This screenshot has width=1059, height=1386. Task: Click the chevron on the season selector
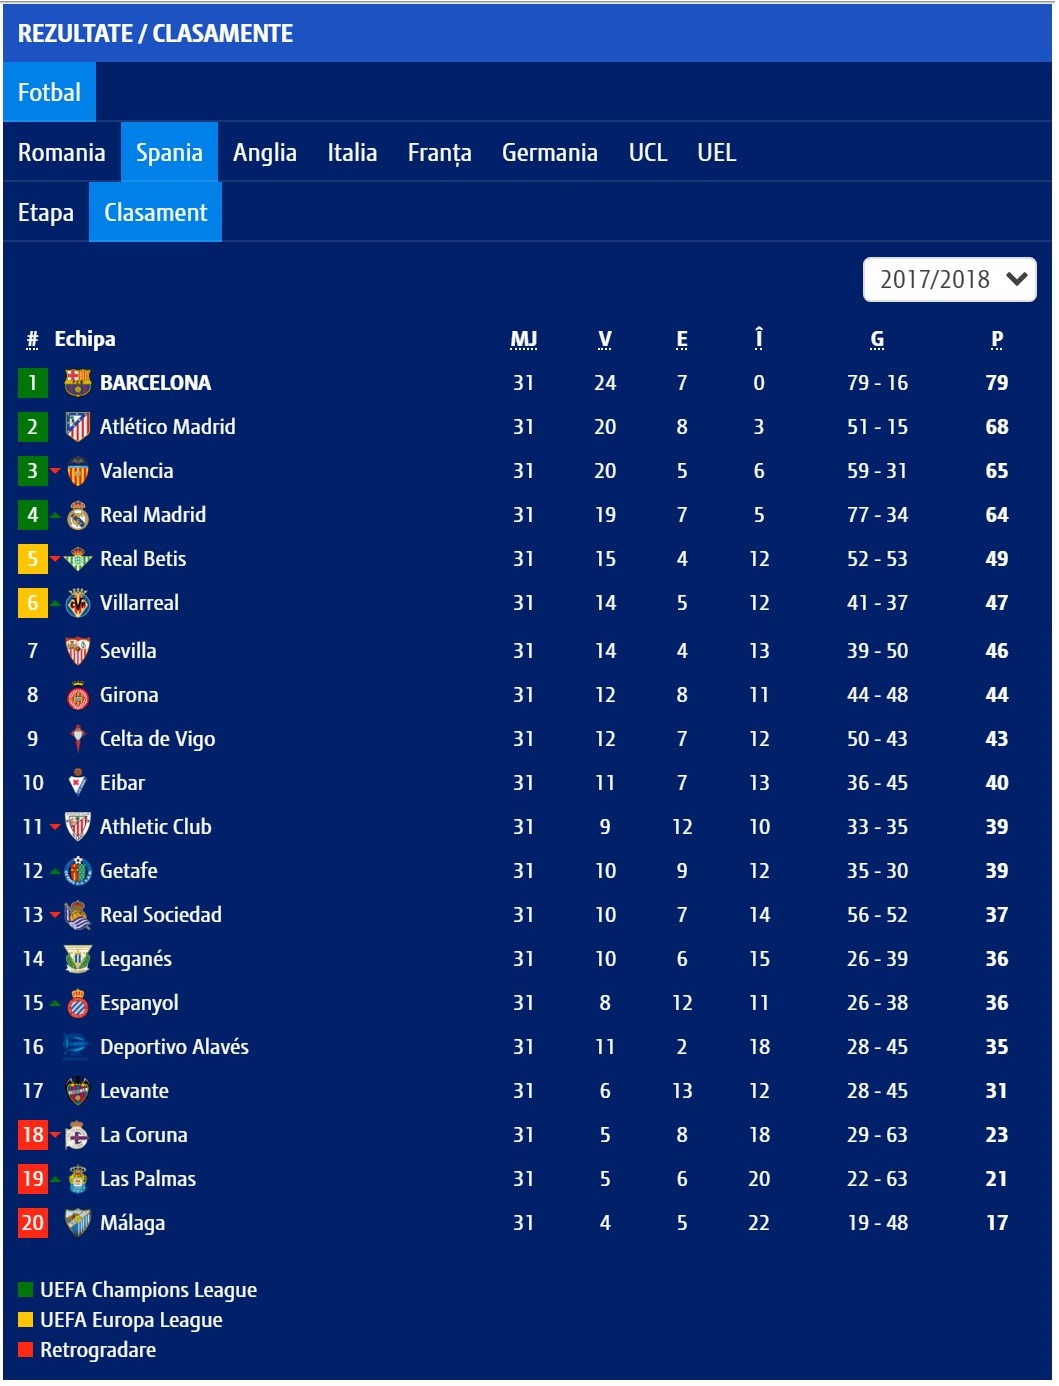click(1017, 280)
